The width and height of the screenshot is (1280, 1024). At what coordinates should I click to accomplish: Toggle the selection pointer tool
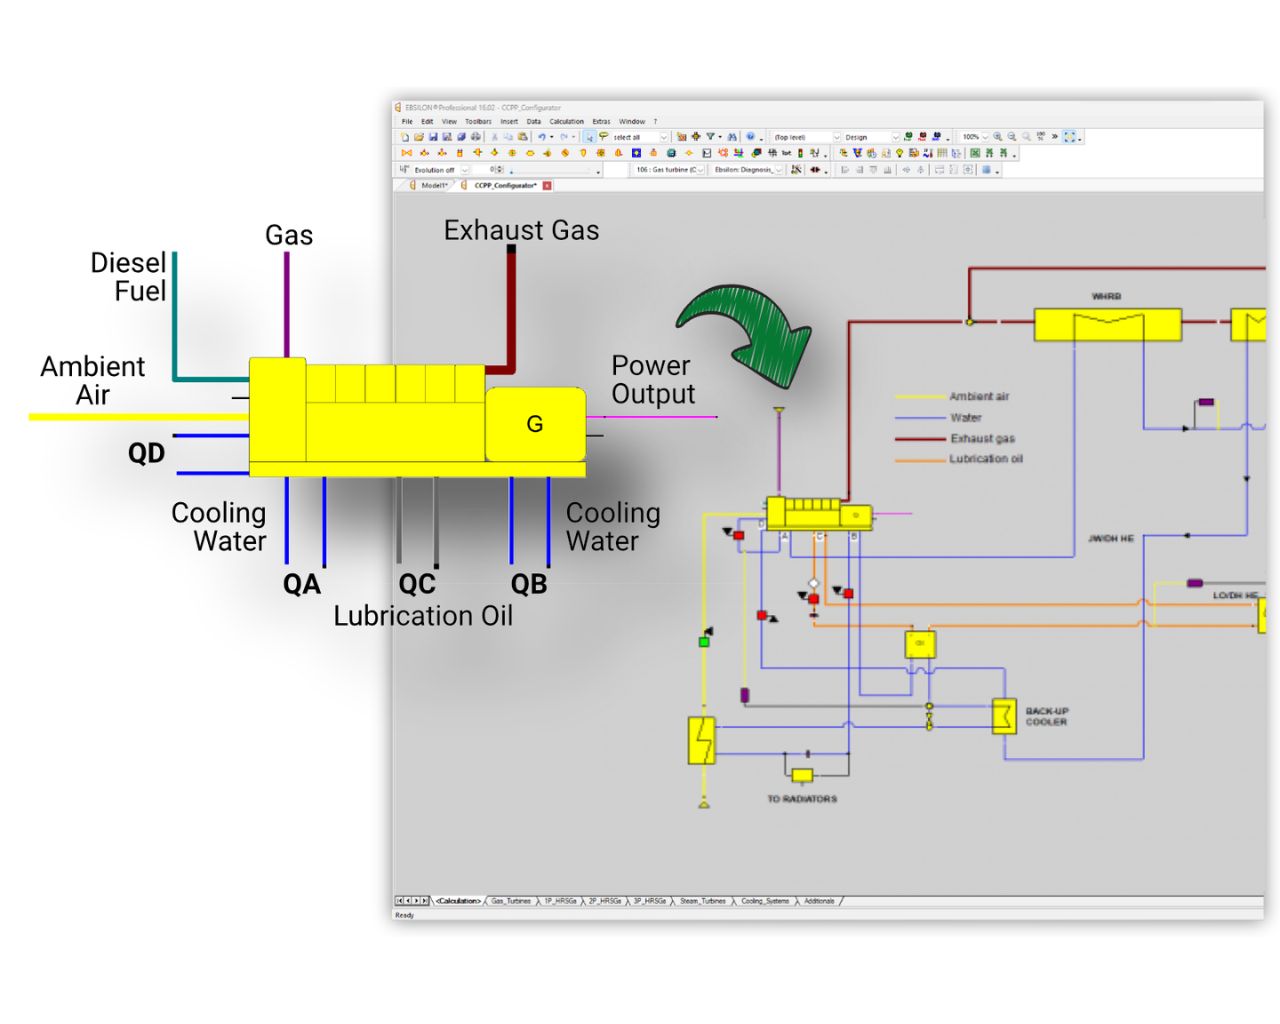(589, 137)
